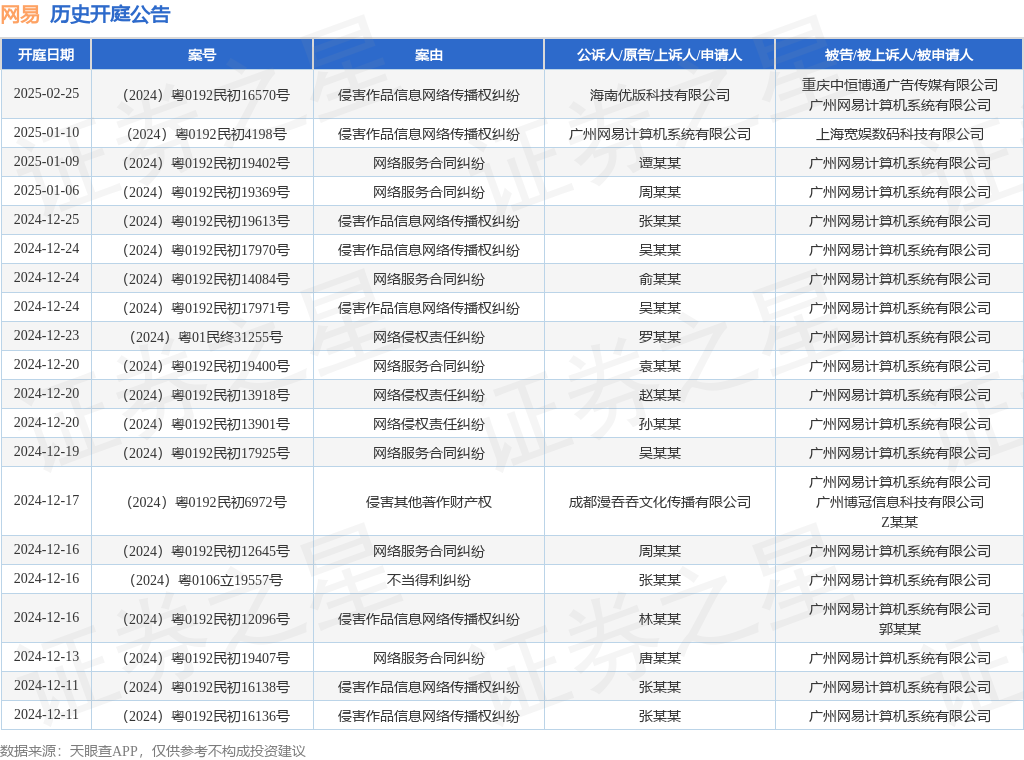
Task: Select case number 粤0192民初17970号
Action: point(206,250)
